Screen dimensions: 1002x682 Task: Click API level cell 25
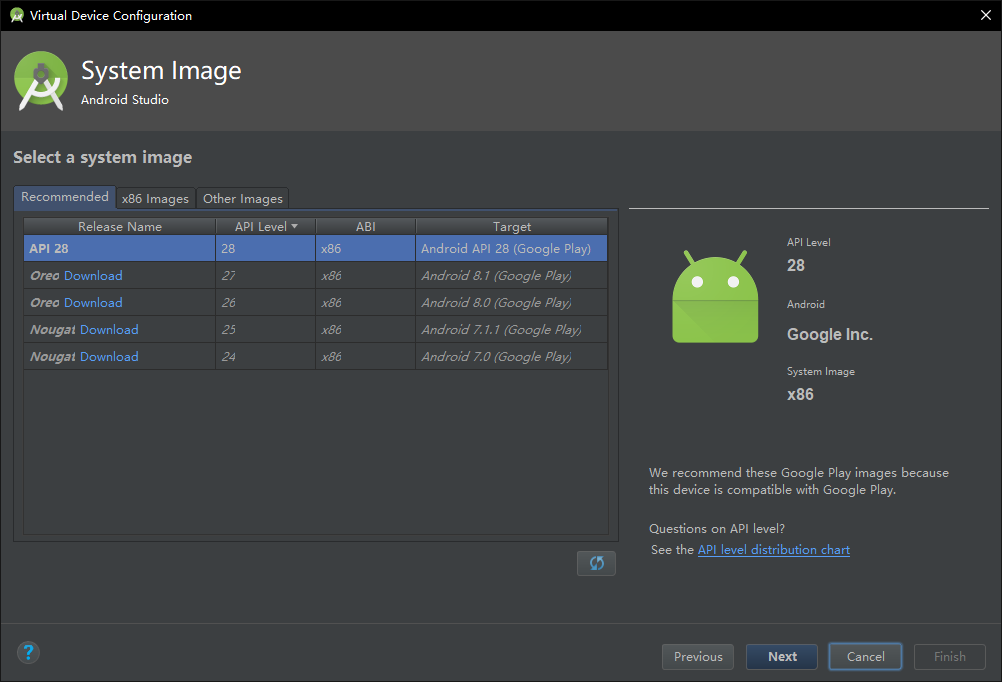coord(265,330)
